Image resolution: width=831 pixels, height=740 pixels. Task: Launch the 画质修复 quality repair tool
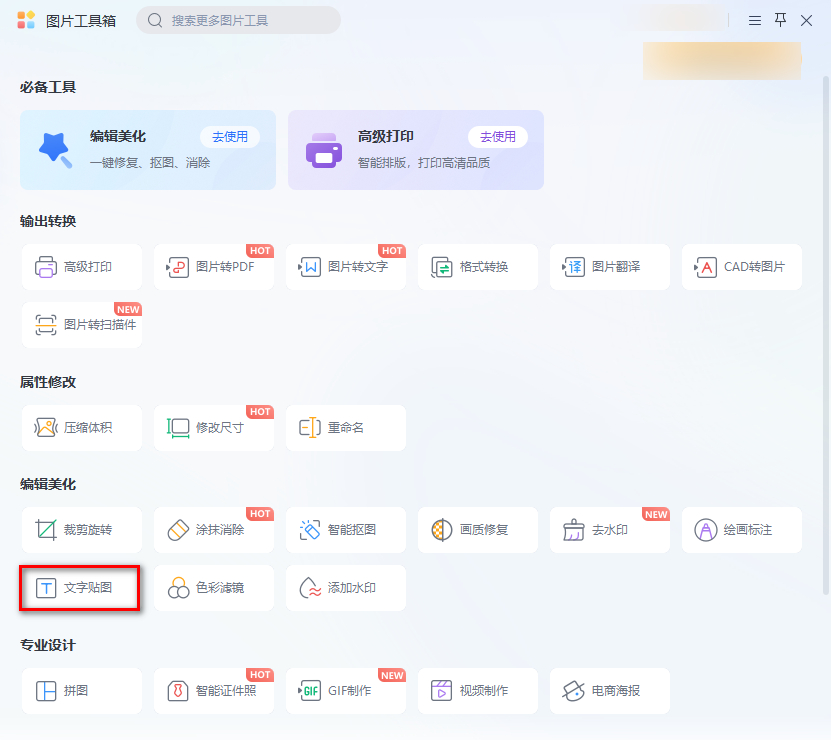(477, 528)
